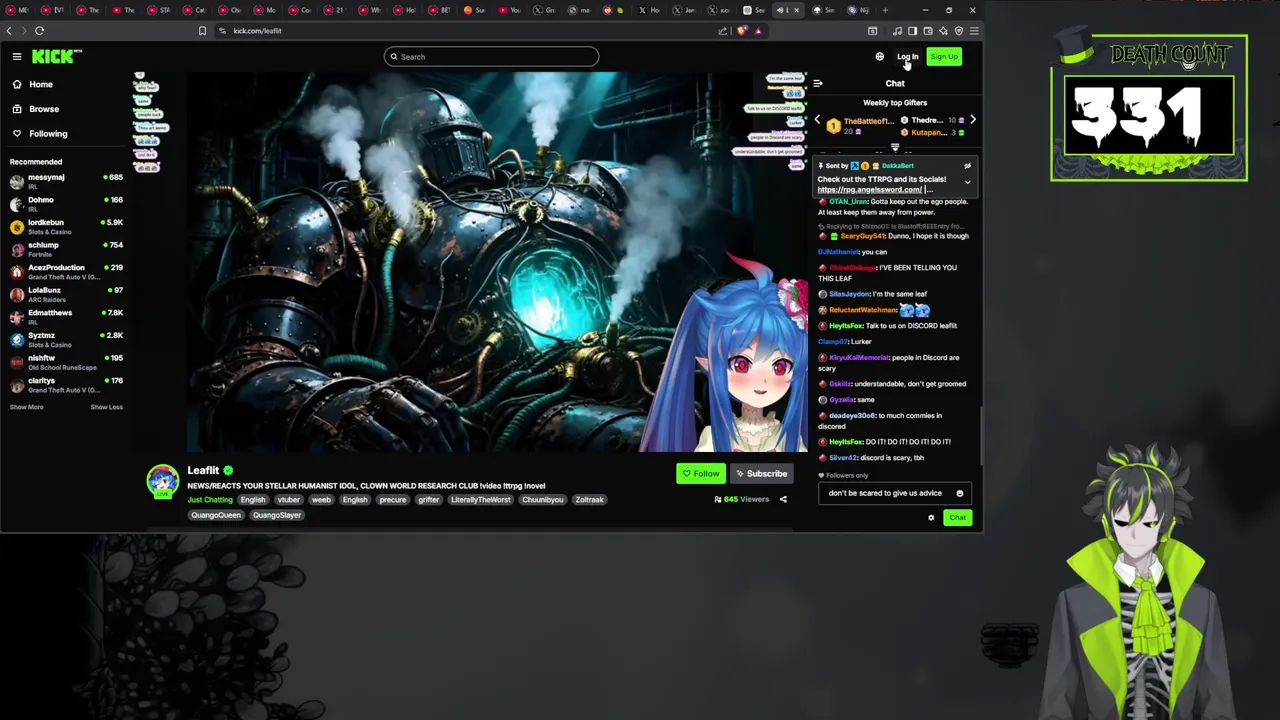Share the Leaflit stream
Image resolution: width=1280 pixels, height=720 pixels.
(x=783, y=499)
